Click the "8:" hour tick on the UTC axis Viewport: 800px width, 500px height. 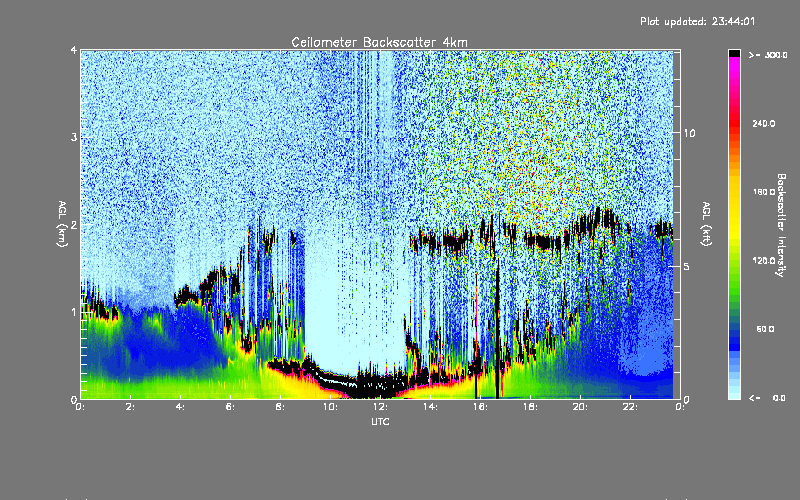pyautogui.click(x=281, y=407)
